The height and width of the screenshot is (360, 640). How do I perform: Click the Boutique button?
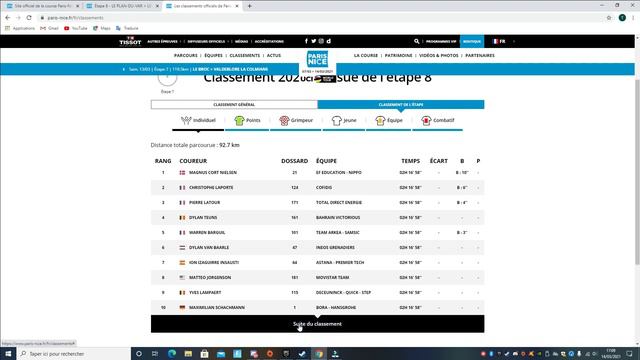tap(472, 41)
